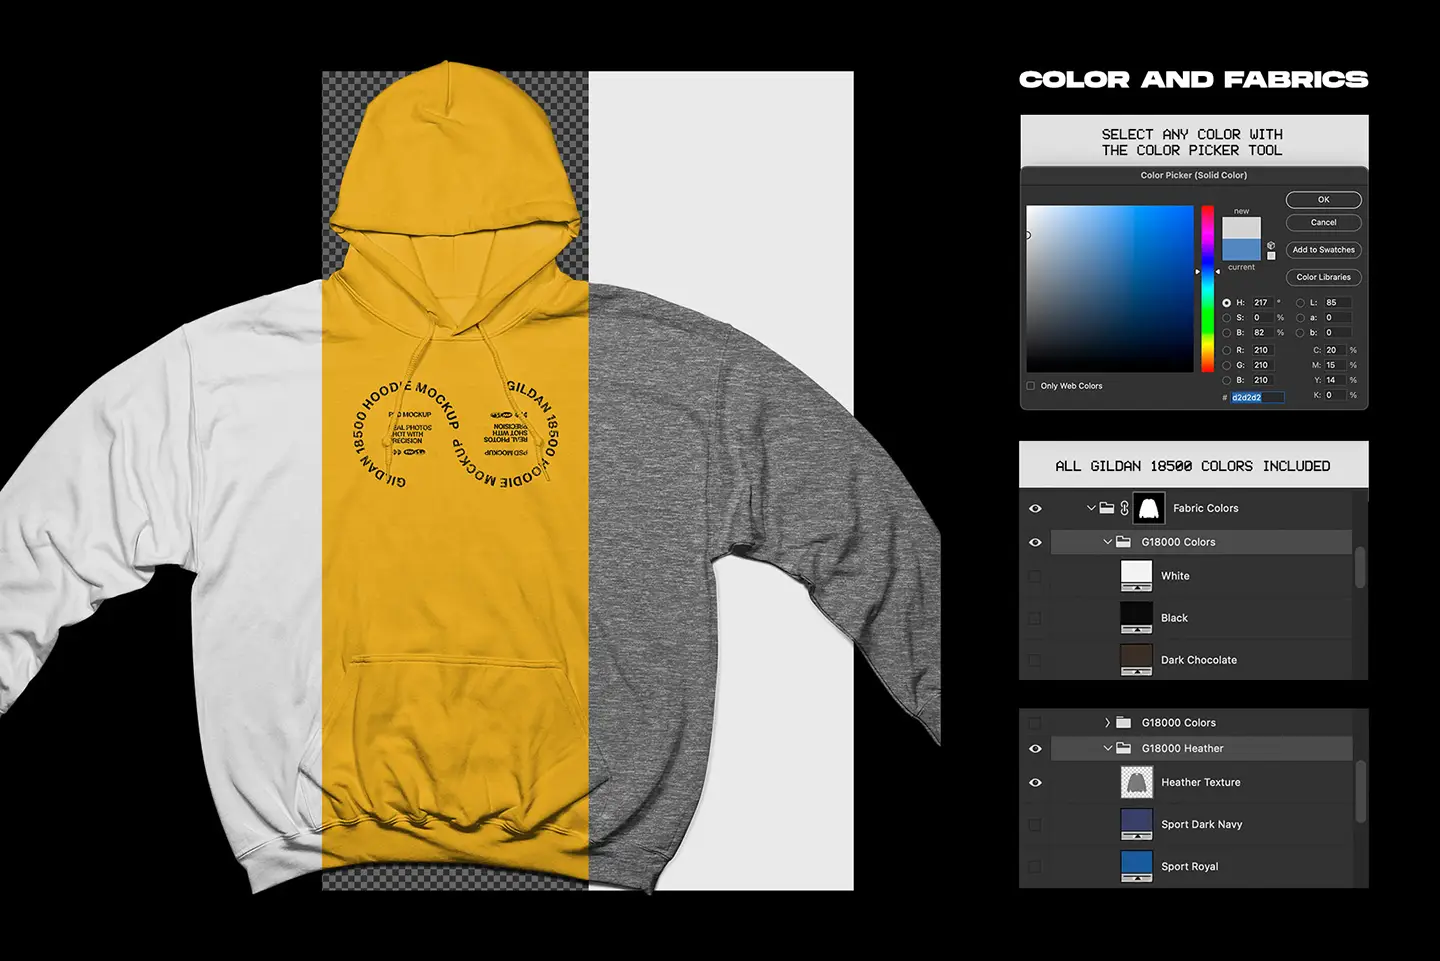The image size is (1440, 961).
Task: Click the link icon on Fabric Colors group
Action: tap(1125, 508)
